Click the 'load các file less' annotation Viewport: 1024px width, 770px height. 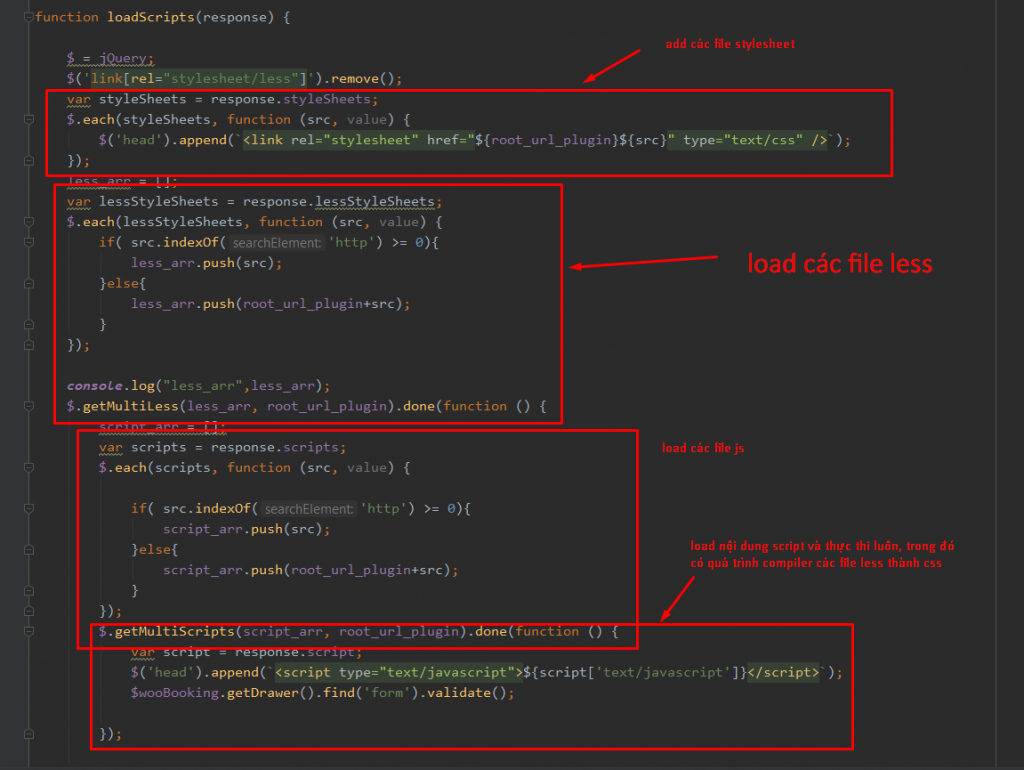840,264
